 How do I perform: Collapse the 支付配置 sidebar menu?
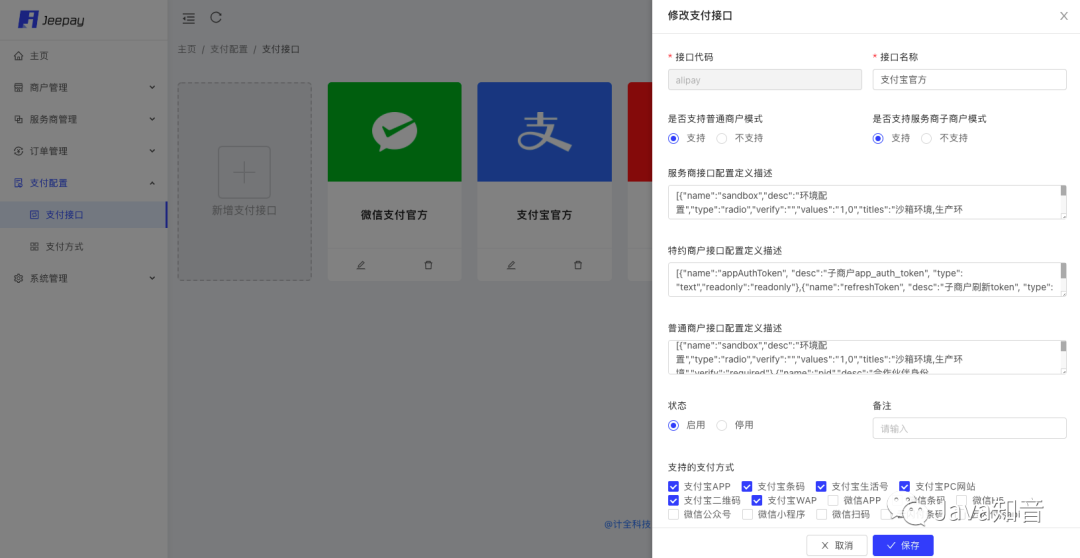[83, 183]
